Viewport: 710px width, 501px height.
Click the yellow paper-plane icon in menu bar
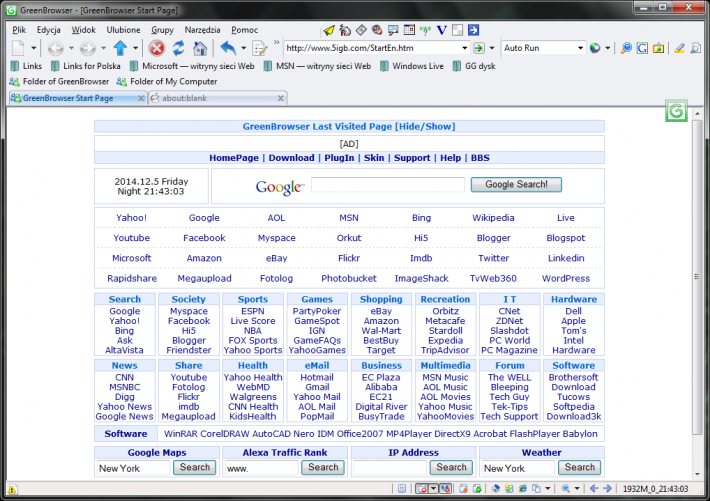coord(329,30)
